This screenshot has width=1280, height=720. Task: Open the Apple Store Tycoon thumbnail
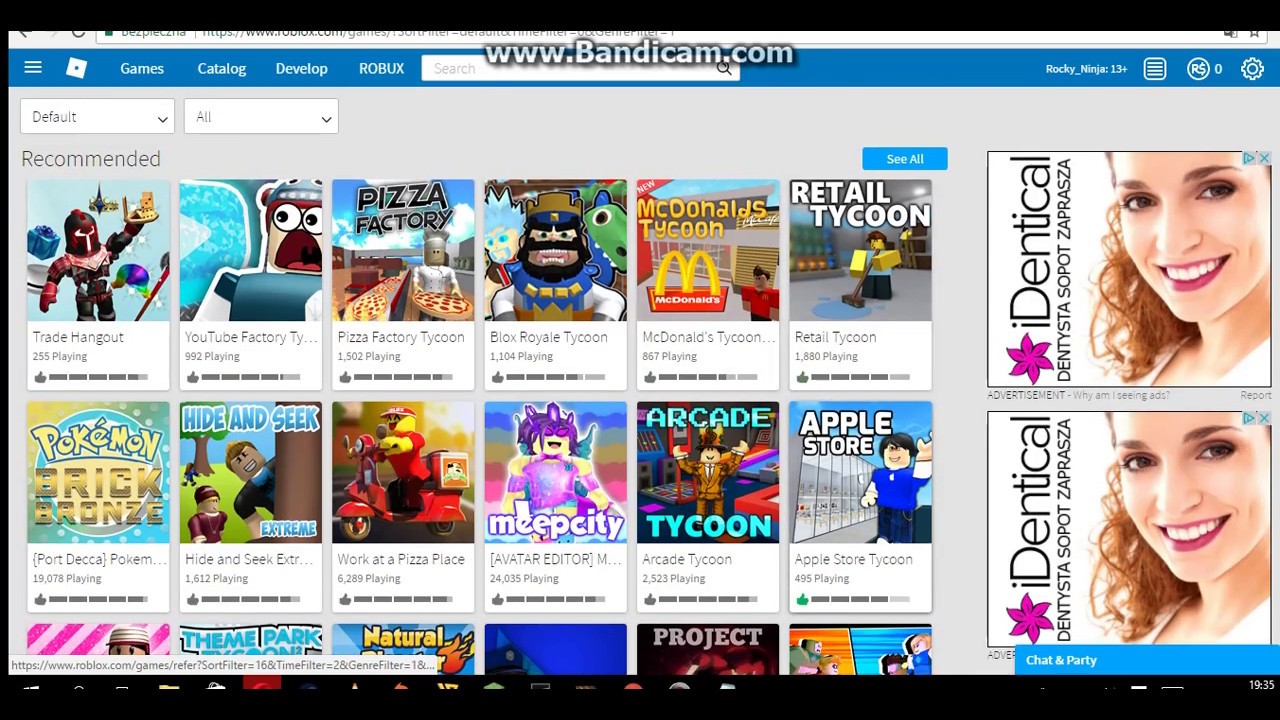[860, 472]
